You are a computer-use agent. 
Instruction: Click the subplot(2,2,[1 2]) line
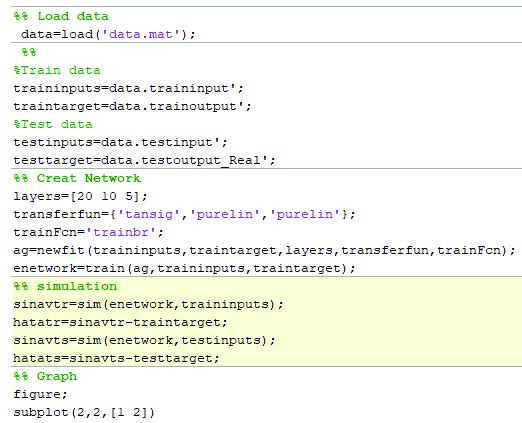84,412
